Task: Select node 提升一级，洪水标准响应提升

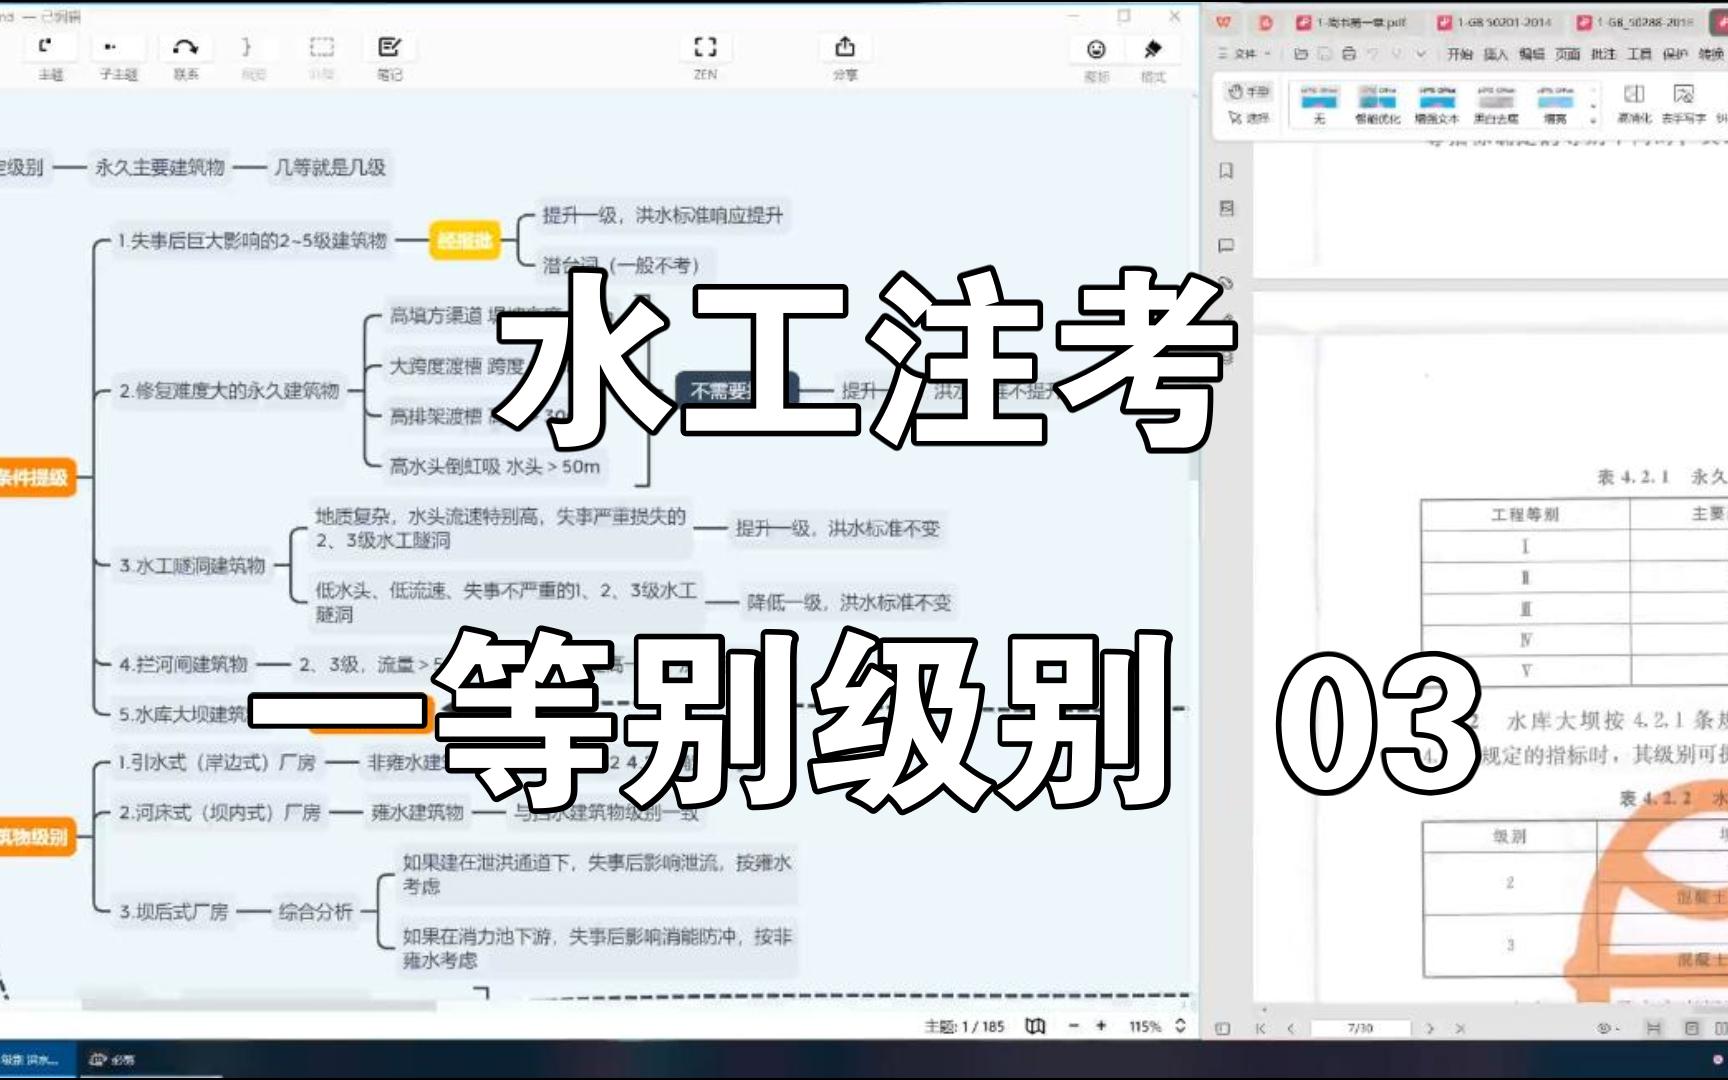Action: 663,215
